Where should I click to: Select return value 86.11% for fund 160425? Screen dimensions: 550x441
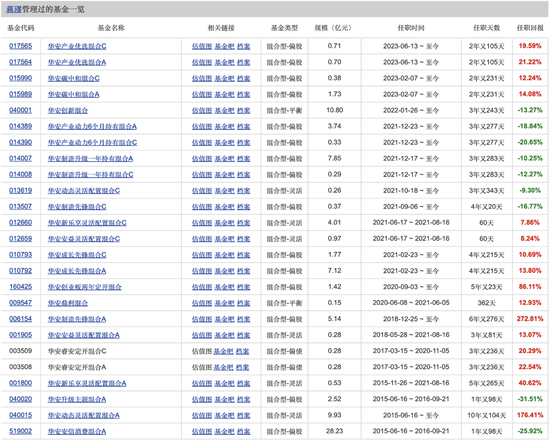click(x=530, y=287)
